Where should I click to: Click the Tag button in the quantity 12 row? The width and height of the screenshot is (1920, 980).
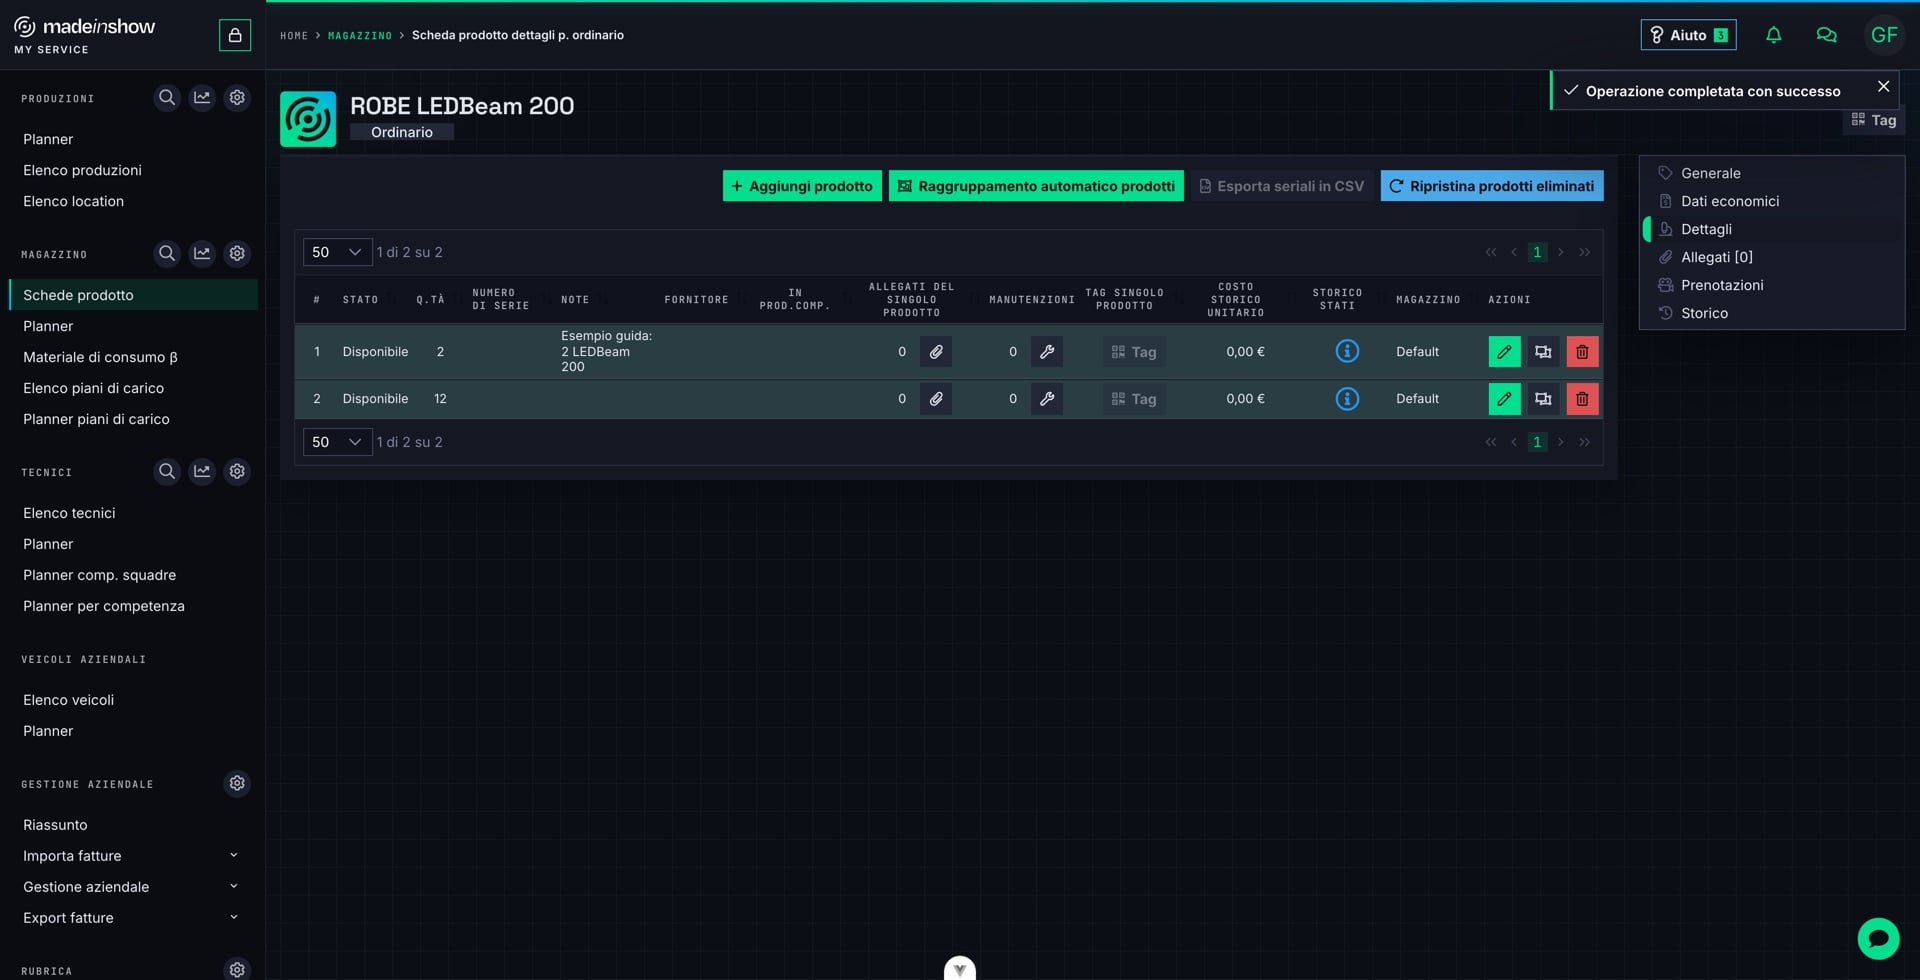[x=1134, y=399]
